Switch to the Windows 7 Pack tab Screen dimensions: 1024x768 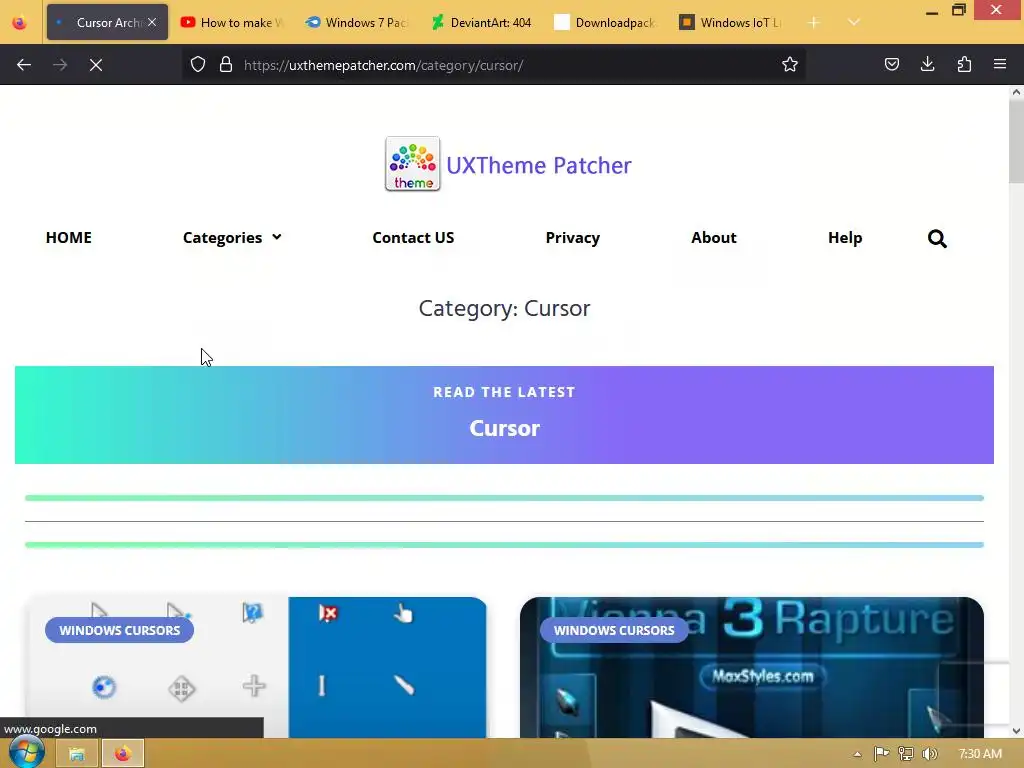pyautogui.click(x=357, y=23)
